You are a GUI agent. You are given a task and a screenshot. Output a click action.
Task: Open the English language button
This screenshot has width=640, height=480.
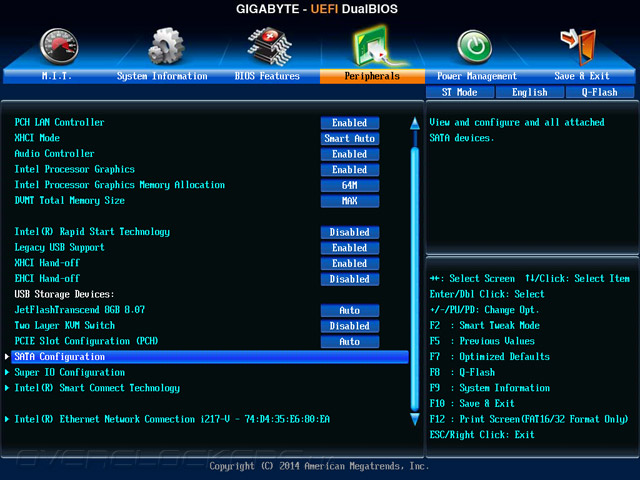[530, 92]
